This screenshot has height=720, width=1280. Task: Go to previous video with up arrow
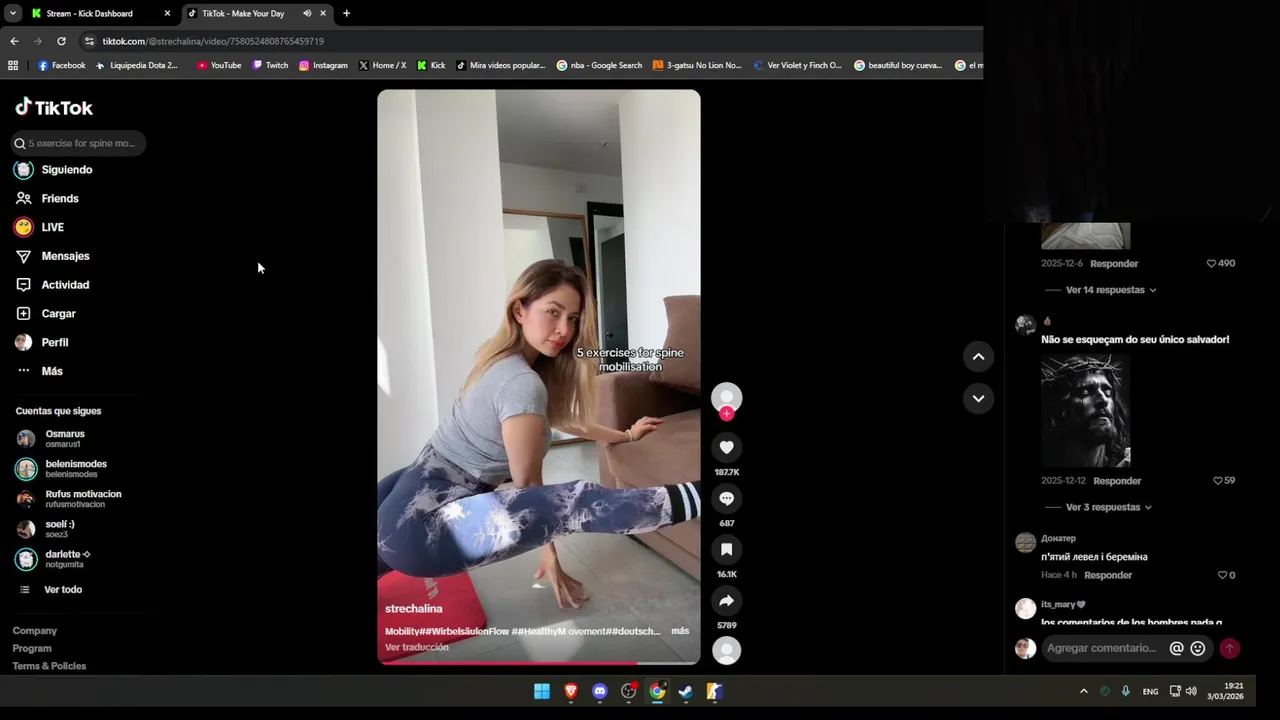(x=978, y=356)
